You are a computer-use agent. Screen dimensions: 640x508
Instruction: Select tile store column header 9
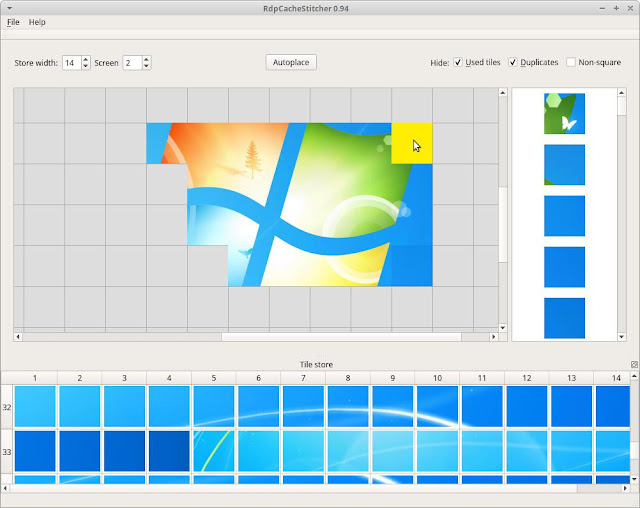393,378
